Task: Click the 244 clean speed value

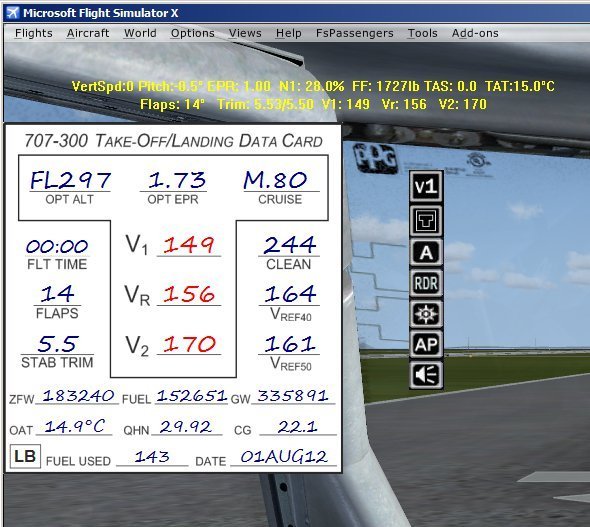Action: (289, 245)
